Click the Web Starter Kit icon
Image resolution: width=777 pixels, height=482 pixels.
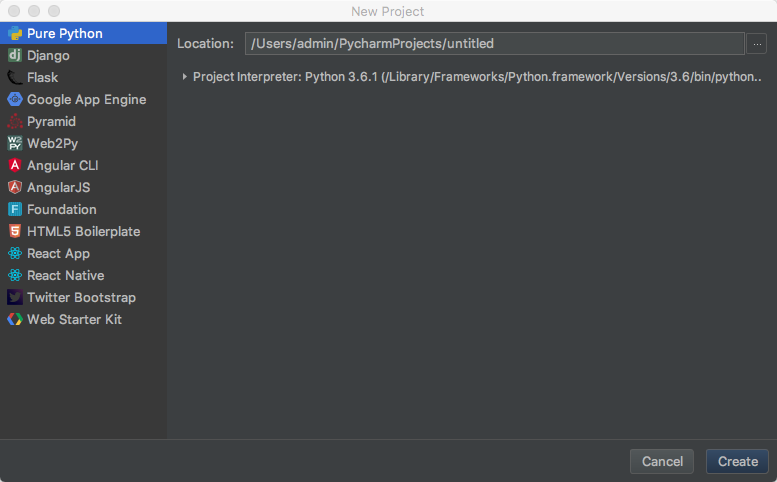pos(15,319)
